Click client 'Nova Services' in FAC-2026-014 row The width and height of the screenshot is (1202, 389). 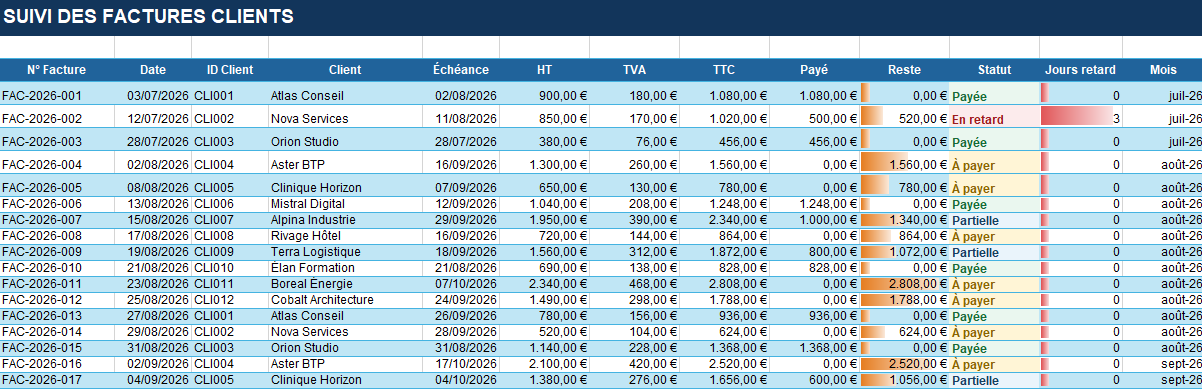coord(345,332)
